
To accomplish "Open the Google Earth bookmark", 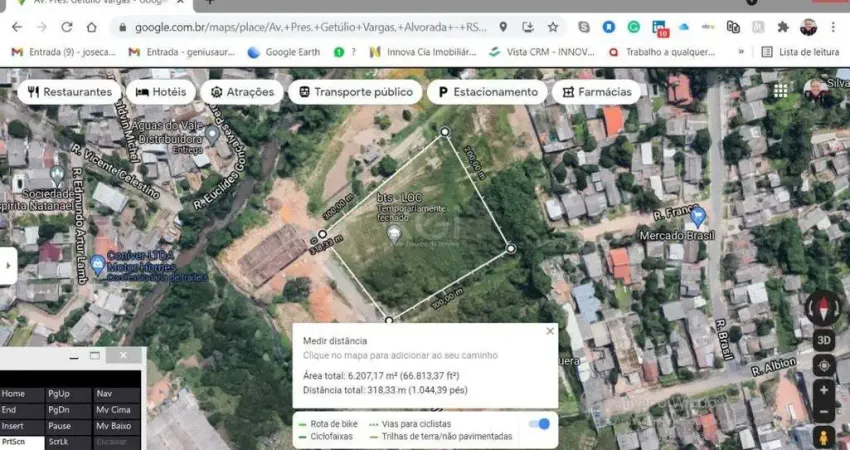I will click(284, 52).
